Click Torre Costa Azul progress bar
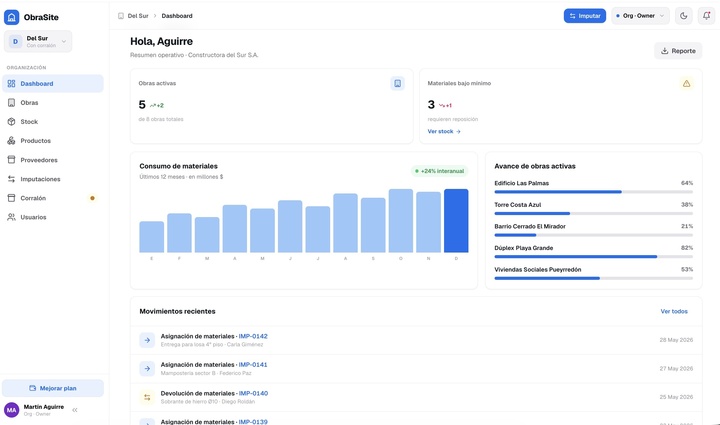This screenshot has width=720, height=425. coord(593,213)
